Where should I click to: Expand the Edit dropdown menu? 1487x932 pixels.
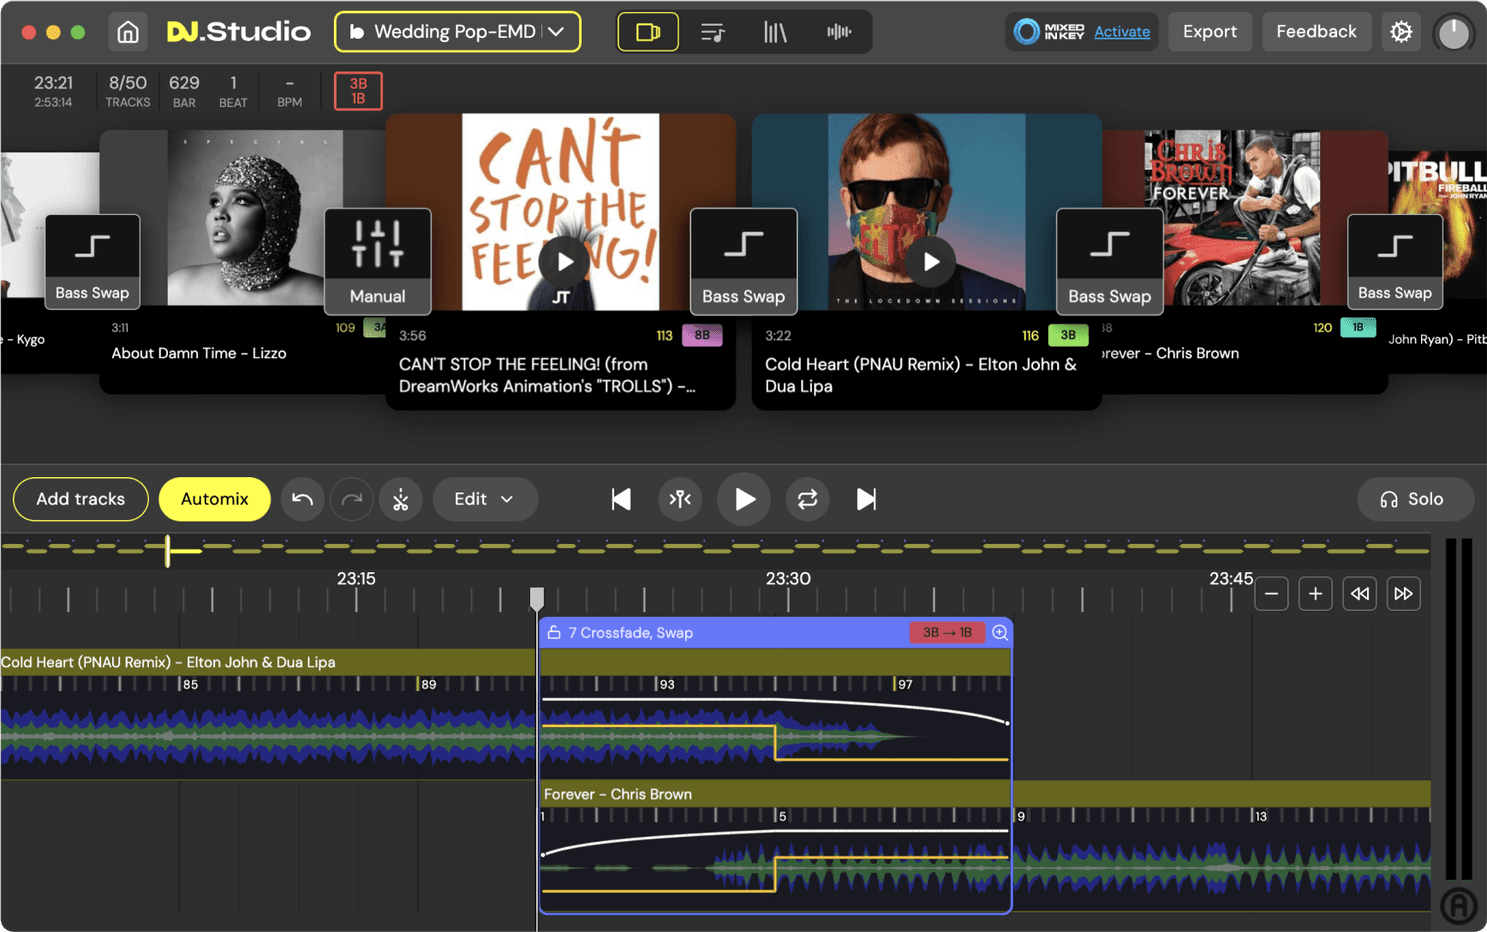click(x=484, y=499)
